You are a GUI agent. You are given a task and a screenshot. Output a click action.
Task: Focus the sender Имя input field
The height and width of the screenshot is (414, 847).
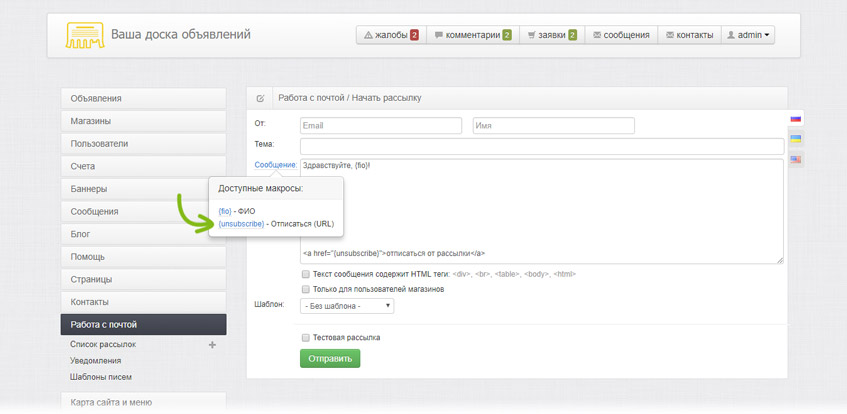(x=554, y=125)
